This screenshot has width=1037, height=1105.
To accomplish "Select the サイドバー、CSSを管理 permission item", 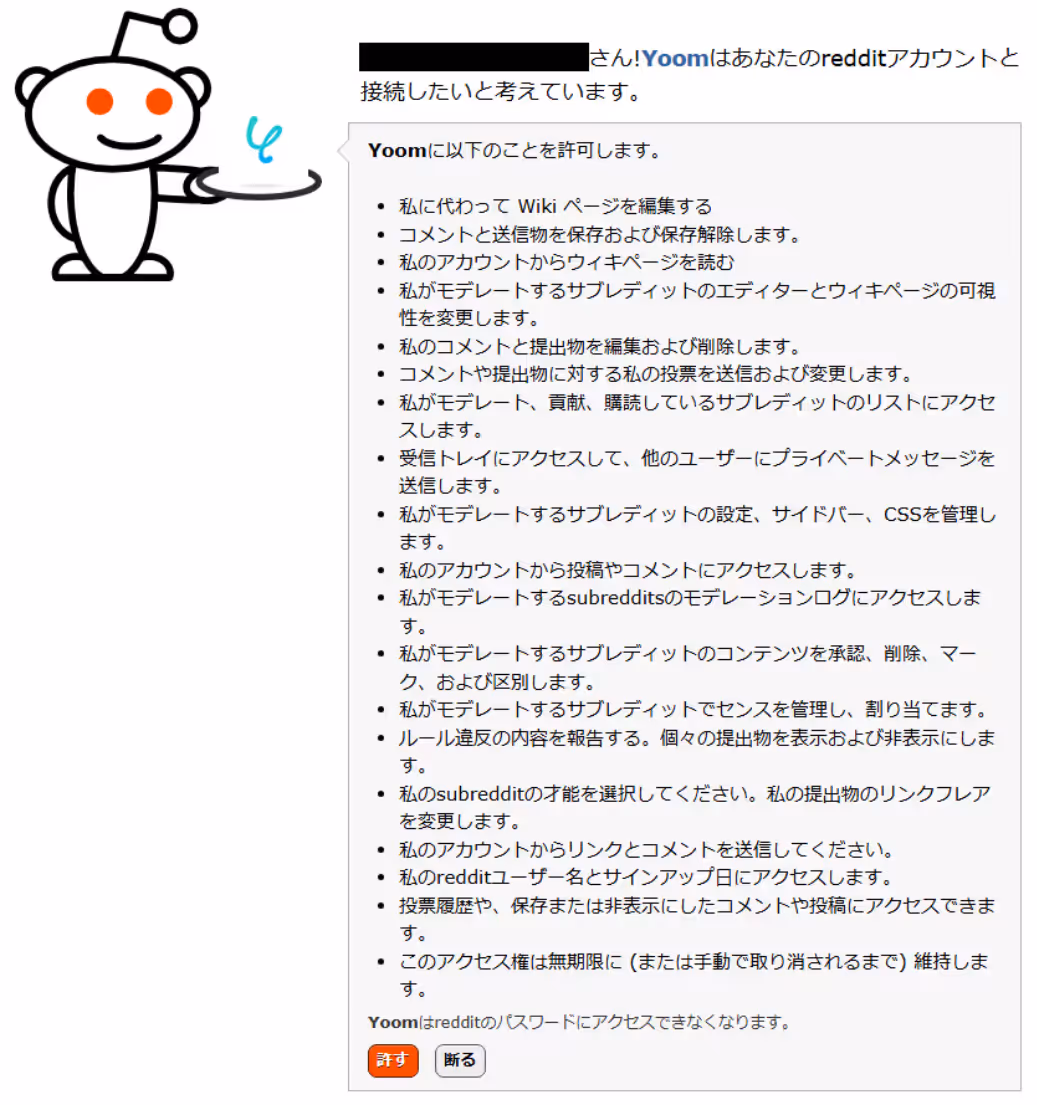I will click(x=697, y=528).
